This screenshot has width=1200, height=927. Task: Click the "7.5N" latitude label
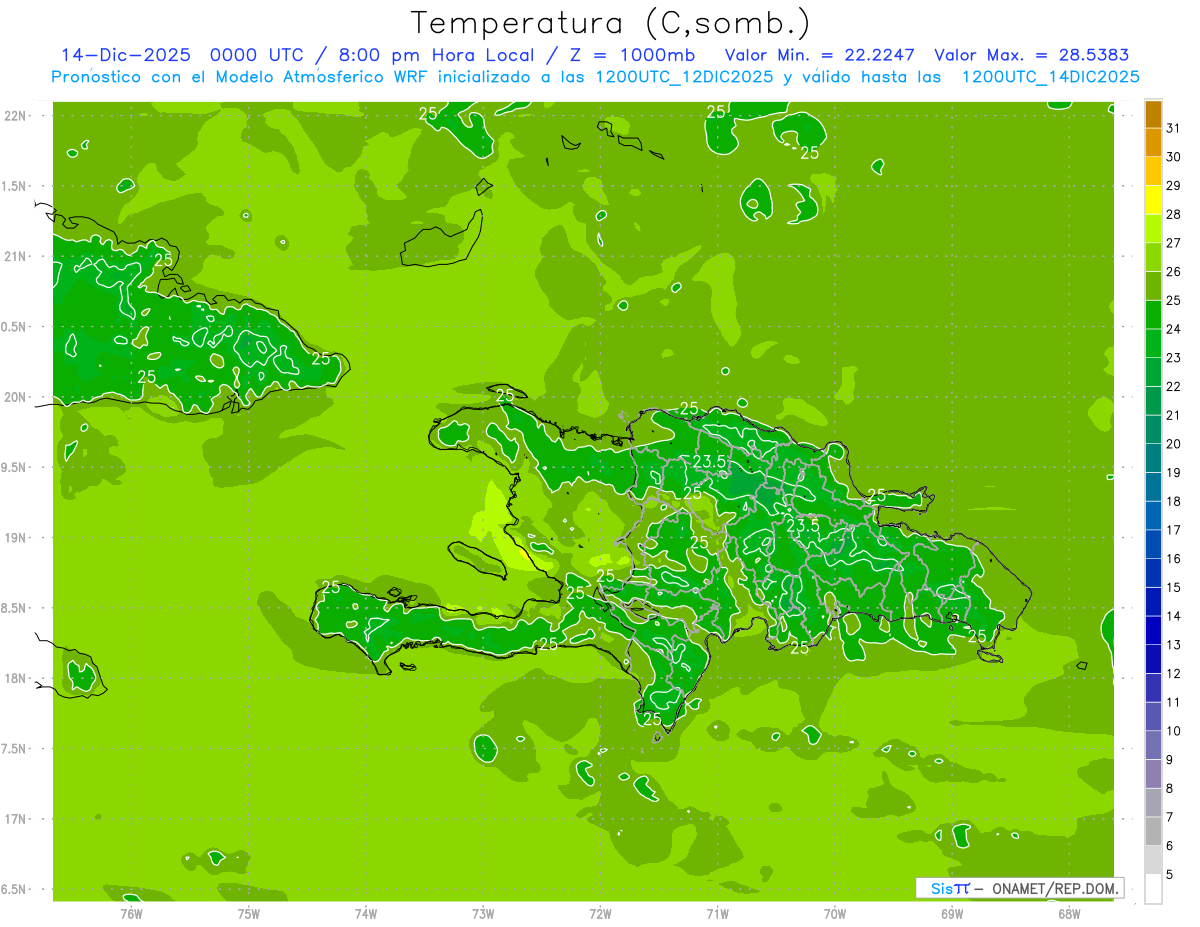(16, 749)
